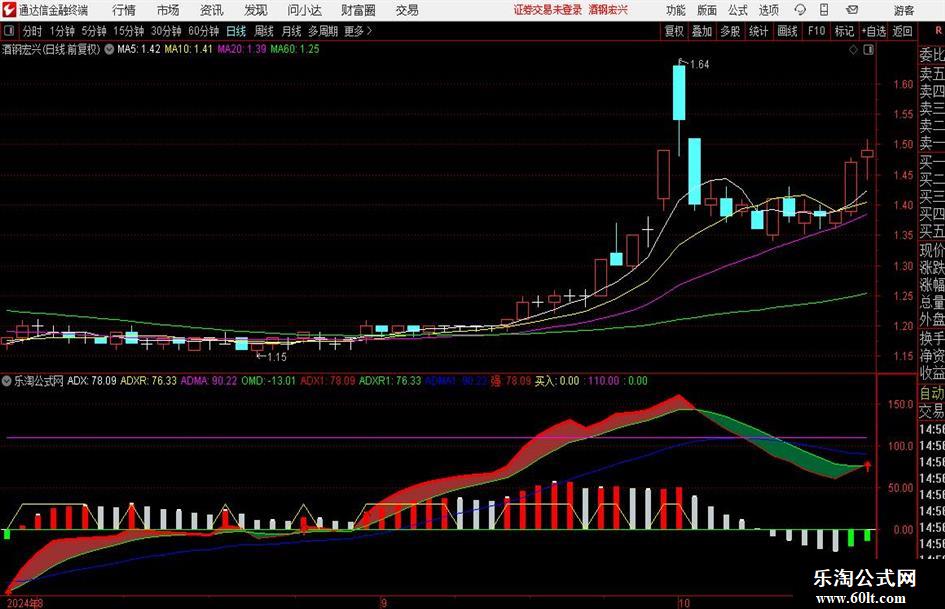Viewport: 945px width, 609px height.
Task: Click the 证券交易未登录 login link
Action: tap(548, 10)
